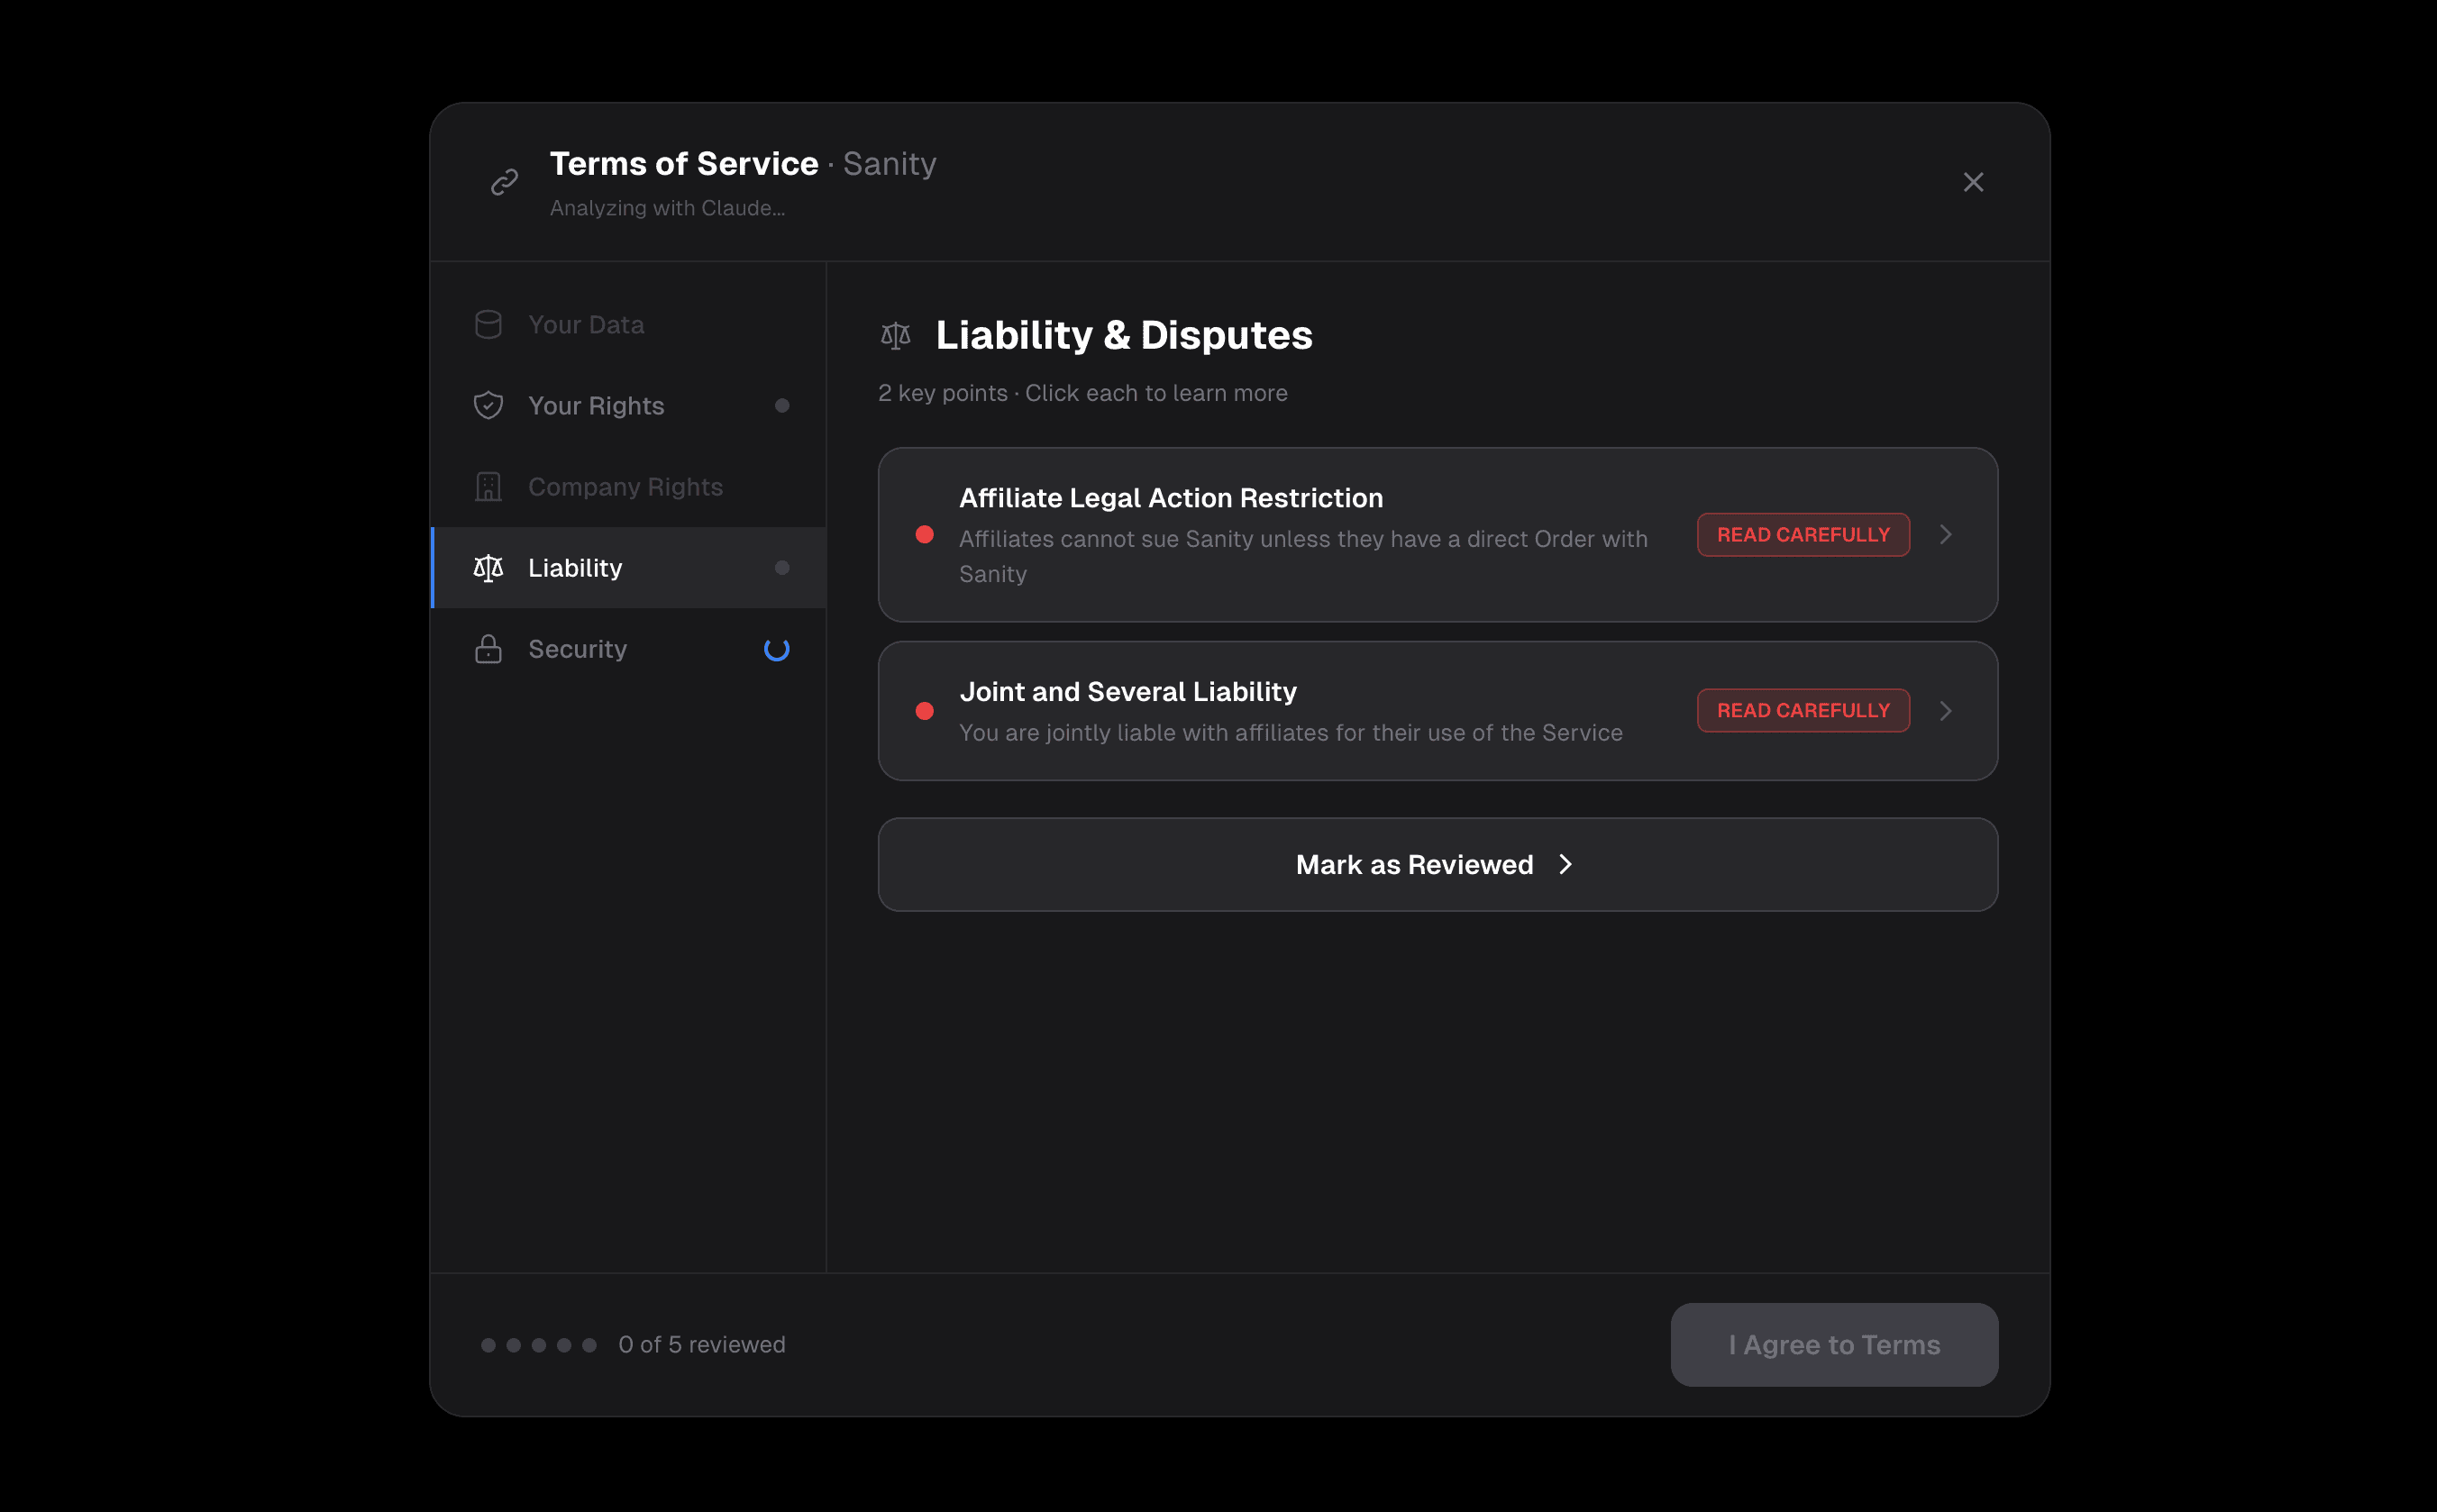Open the Your Data section

click(x=628, y=324)
